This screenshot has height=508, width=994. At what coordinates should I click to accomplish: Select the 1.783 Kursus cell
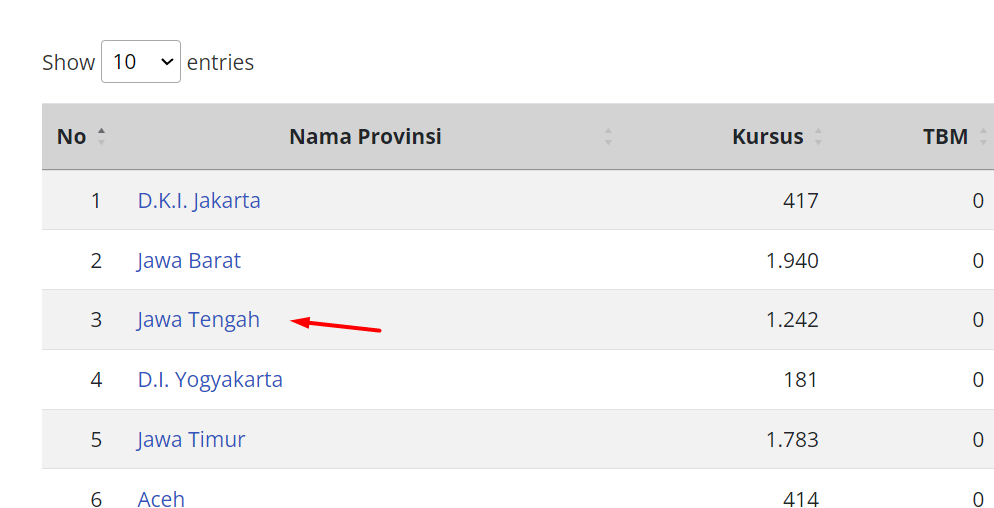(x=792, y=440)
